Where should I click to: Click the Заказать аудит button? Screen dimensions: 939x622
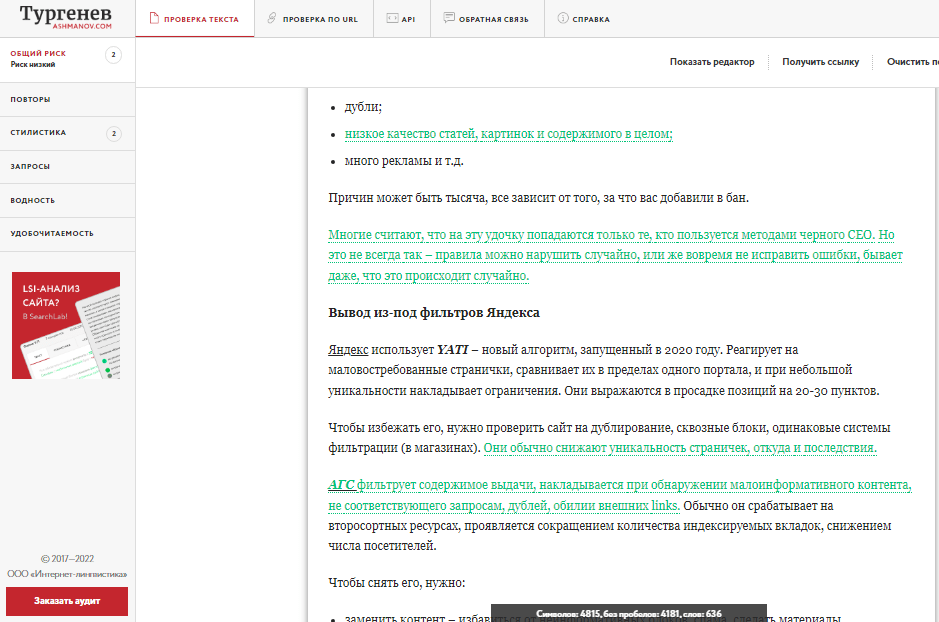(66, 601)
